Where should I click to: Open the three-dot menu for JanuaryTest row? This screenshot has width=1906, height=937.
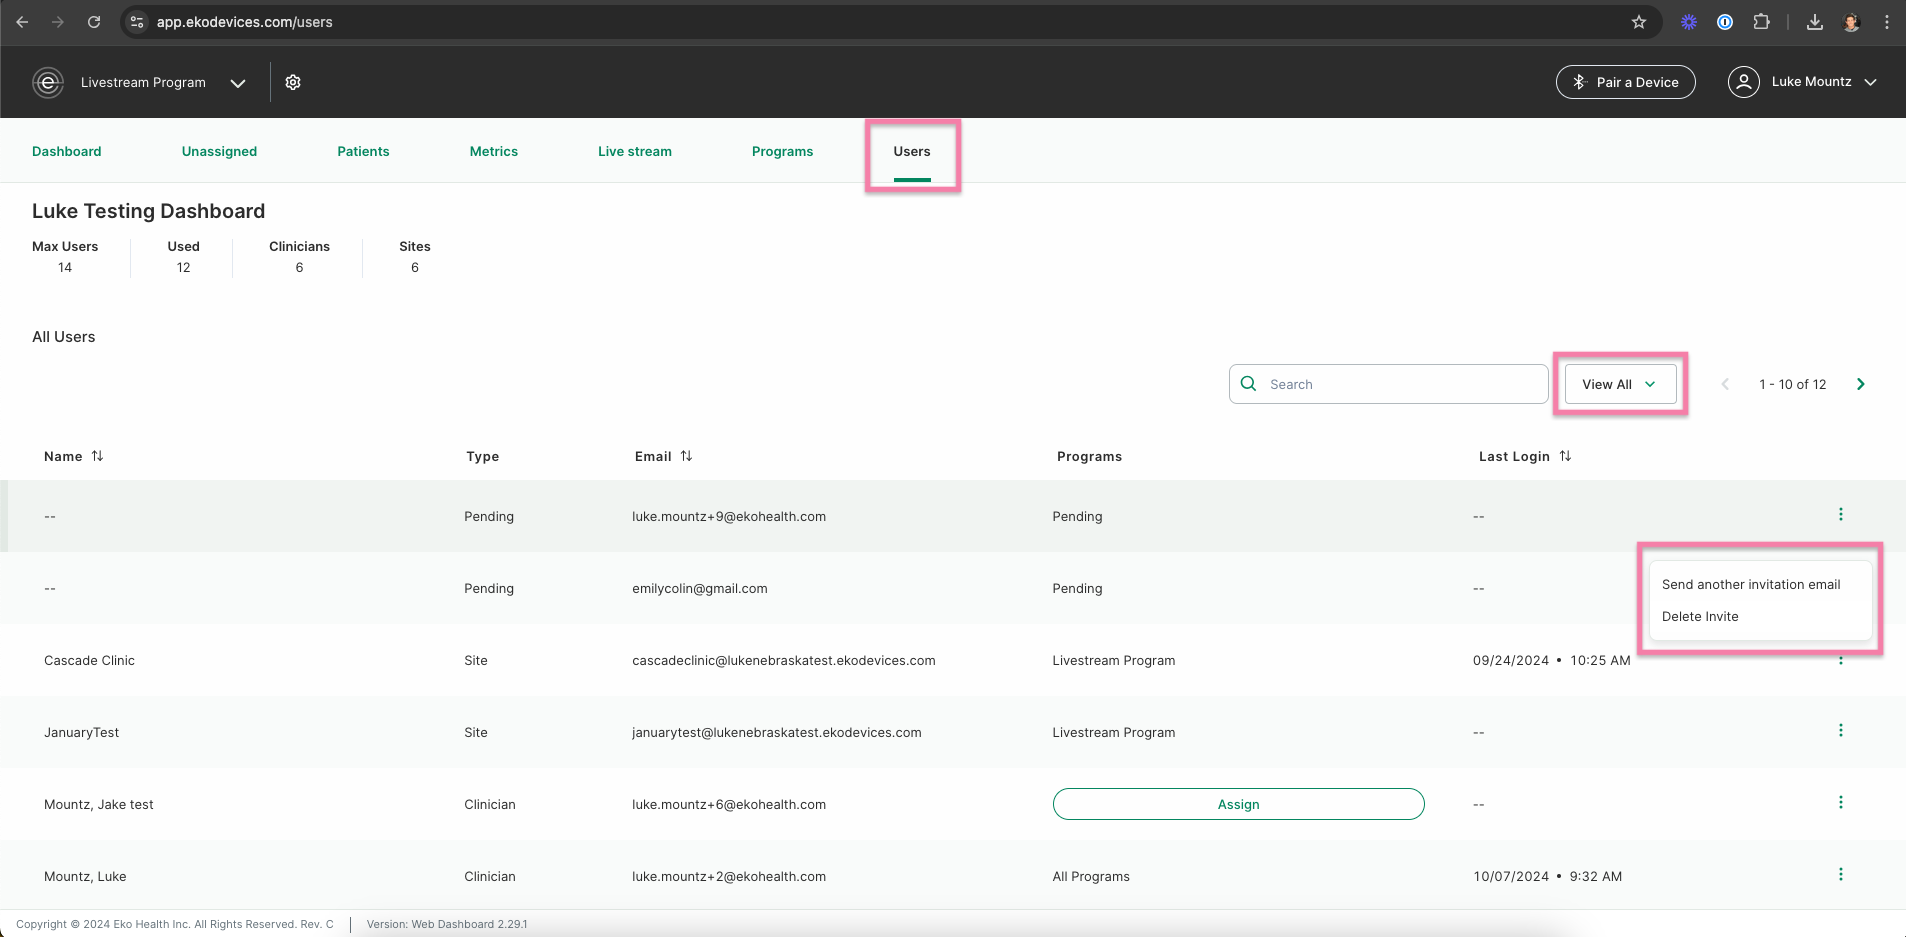[x=1840, y=731]
